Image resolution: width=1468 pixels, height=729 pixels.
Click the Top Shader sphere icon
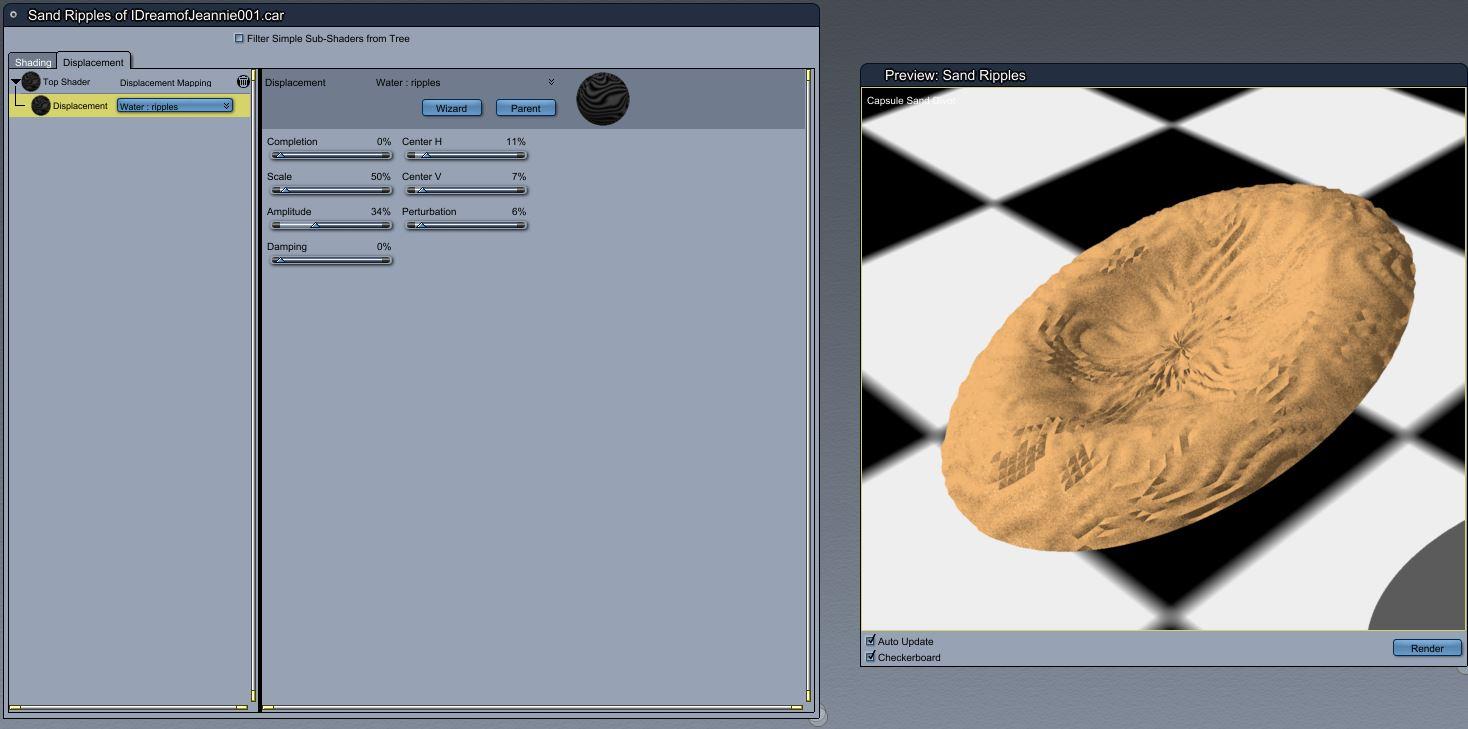click(x=31, y=82)
